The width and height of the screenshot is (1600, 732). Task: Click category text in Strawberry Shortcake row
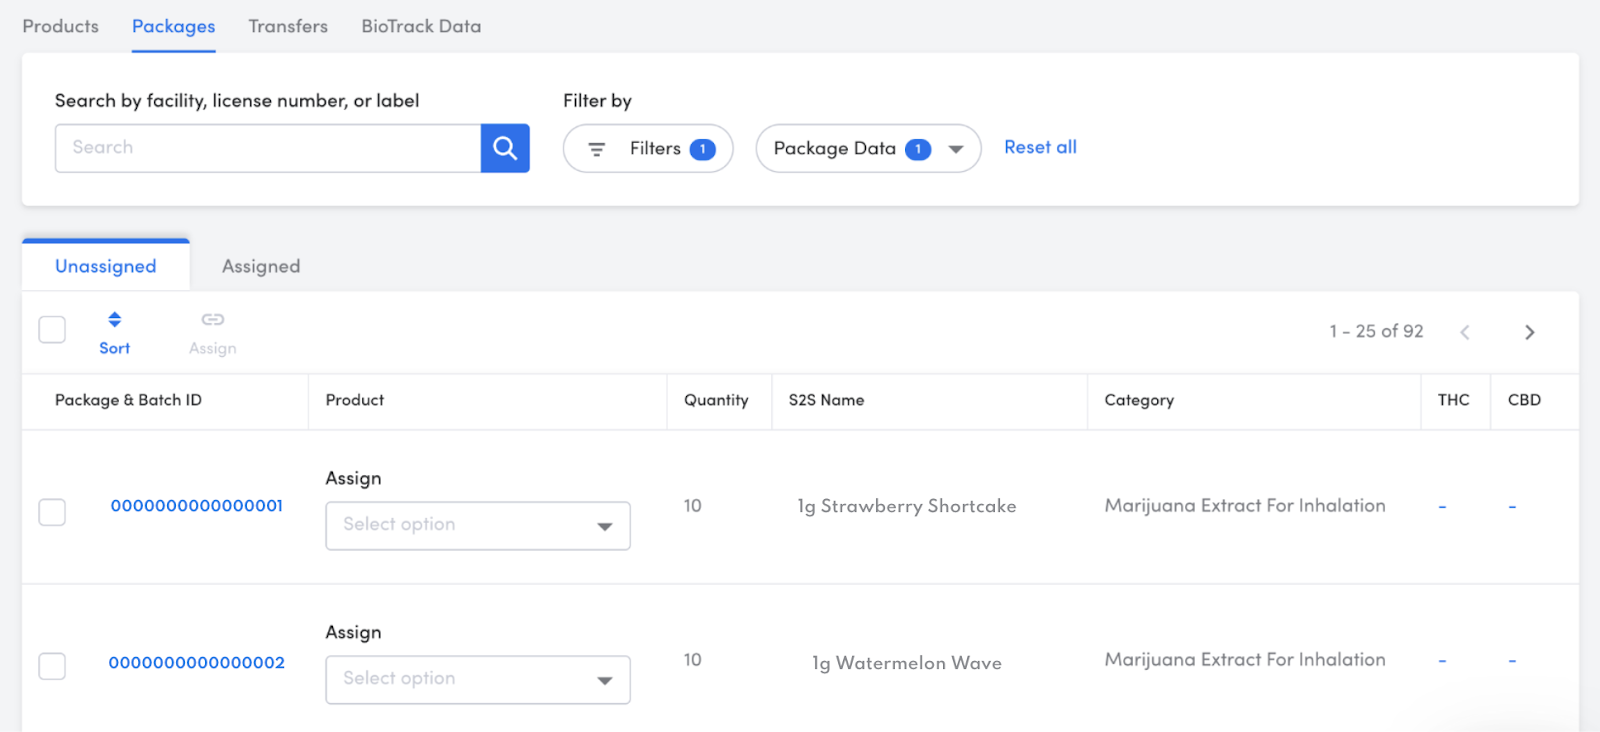click(x=1245, y=506)
